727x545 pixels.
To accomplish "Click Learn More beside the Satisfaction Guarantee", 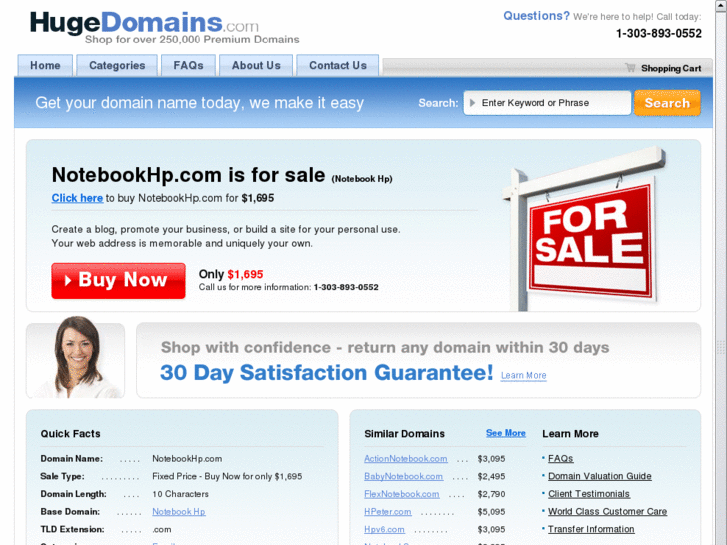I will pyautogui.click(x=523, y=375).
